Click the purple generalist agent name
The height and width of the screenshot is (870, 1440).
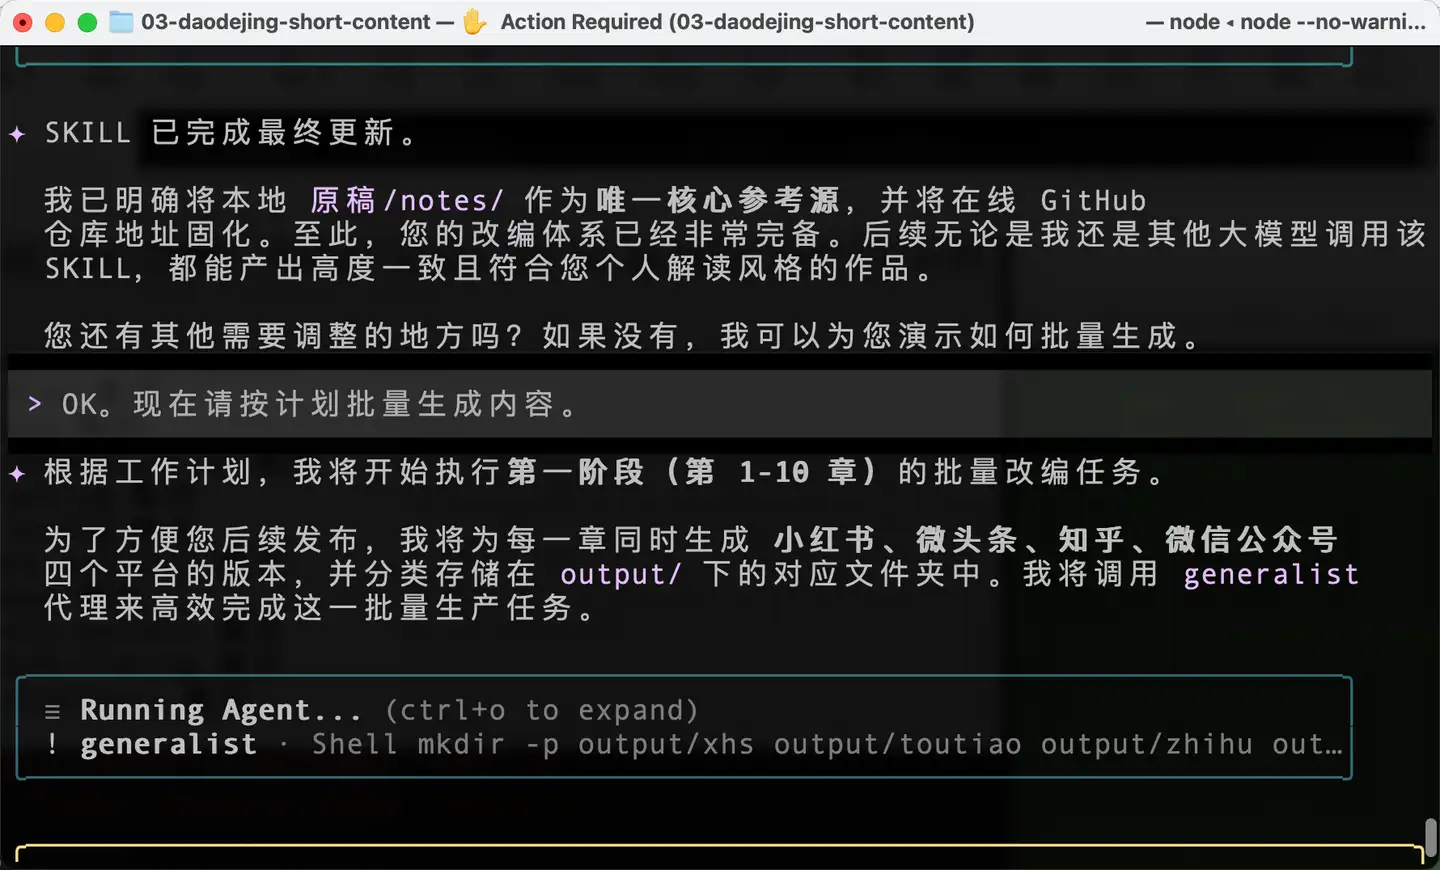pos(1271,574)
